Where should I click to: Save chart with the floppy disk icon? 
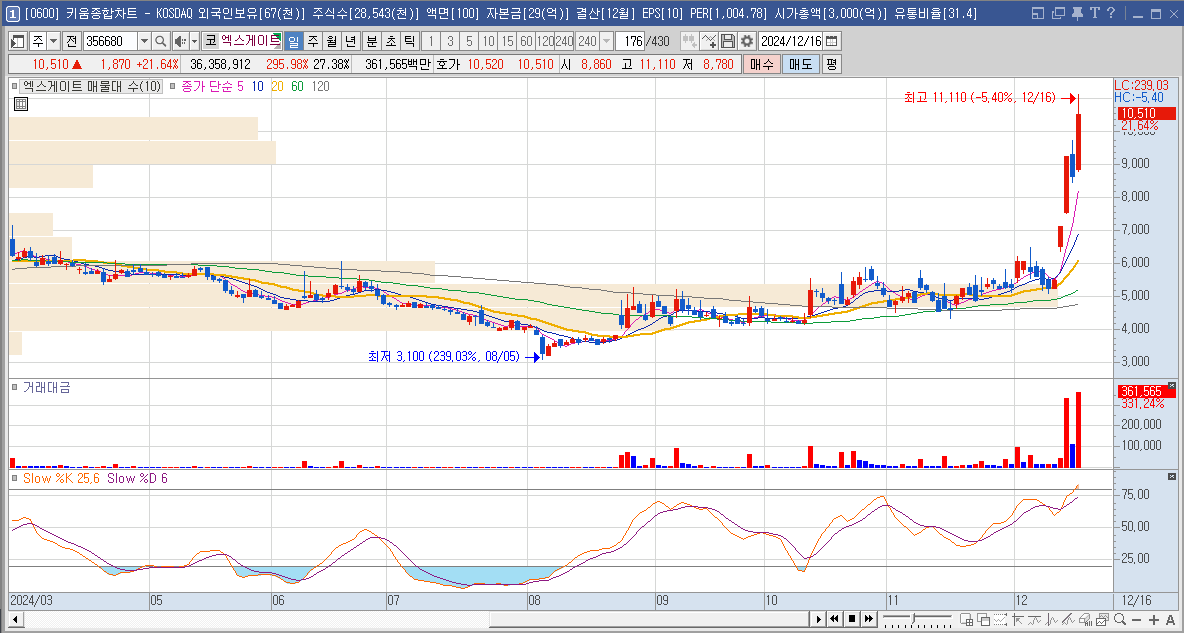[728, 41]
